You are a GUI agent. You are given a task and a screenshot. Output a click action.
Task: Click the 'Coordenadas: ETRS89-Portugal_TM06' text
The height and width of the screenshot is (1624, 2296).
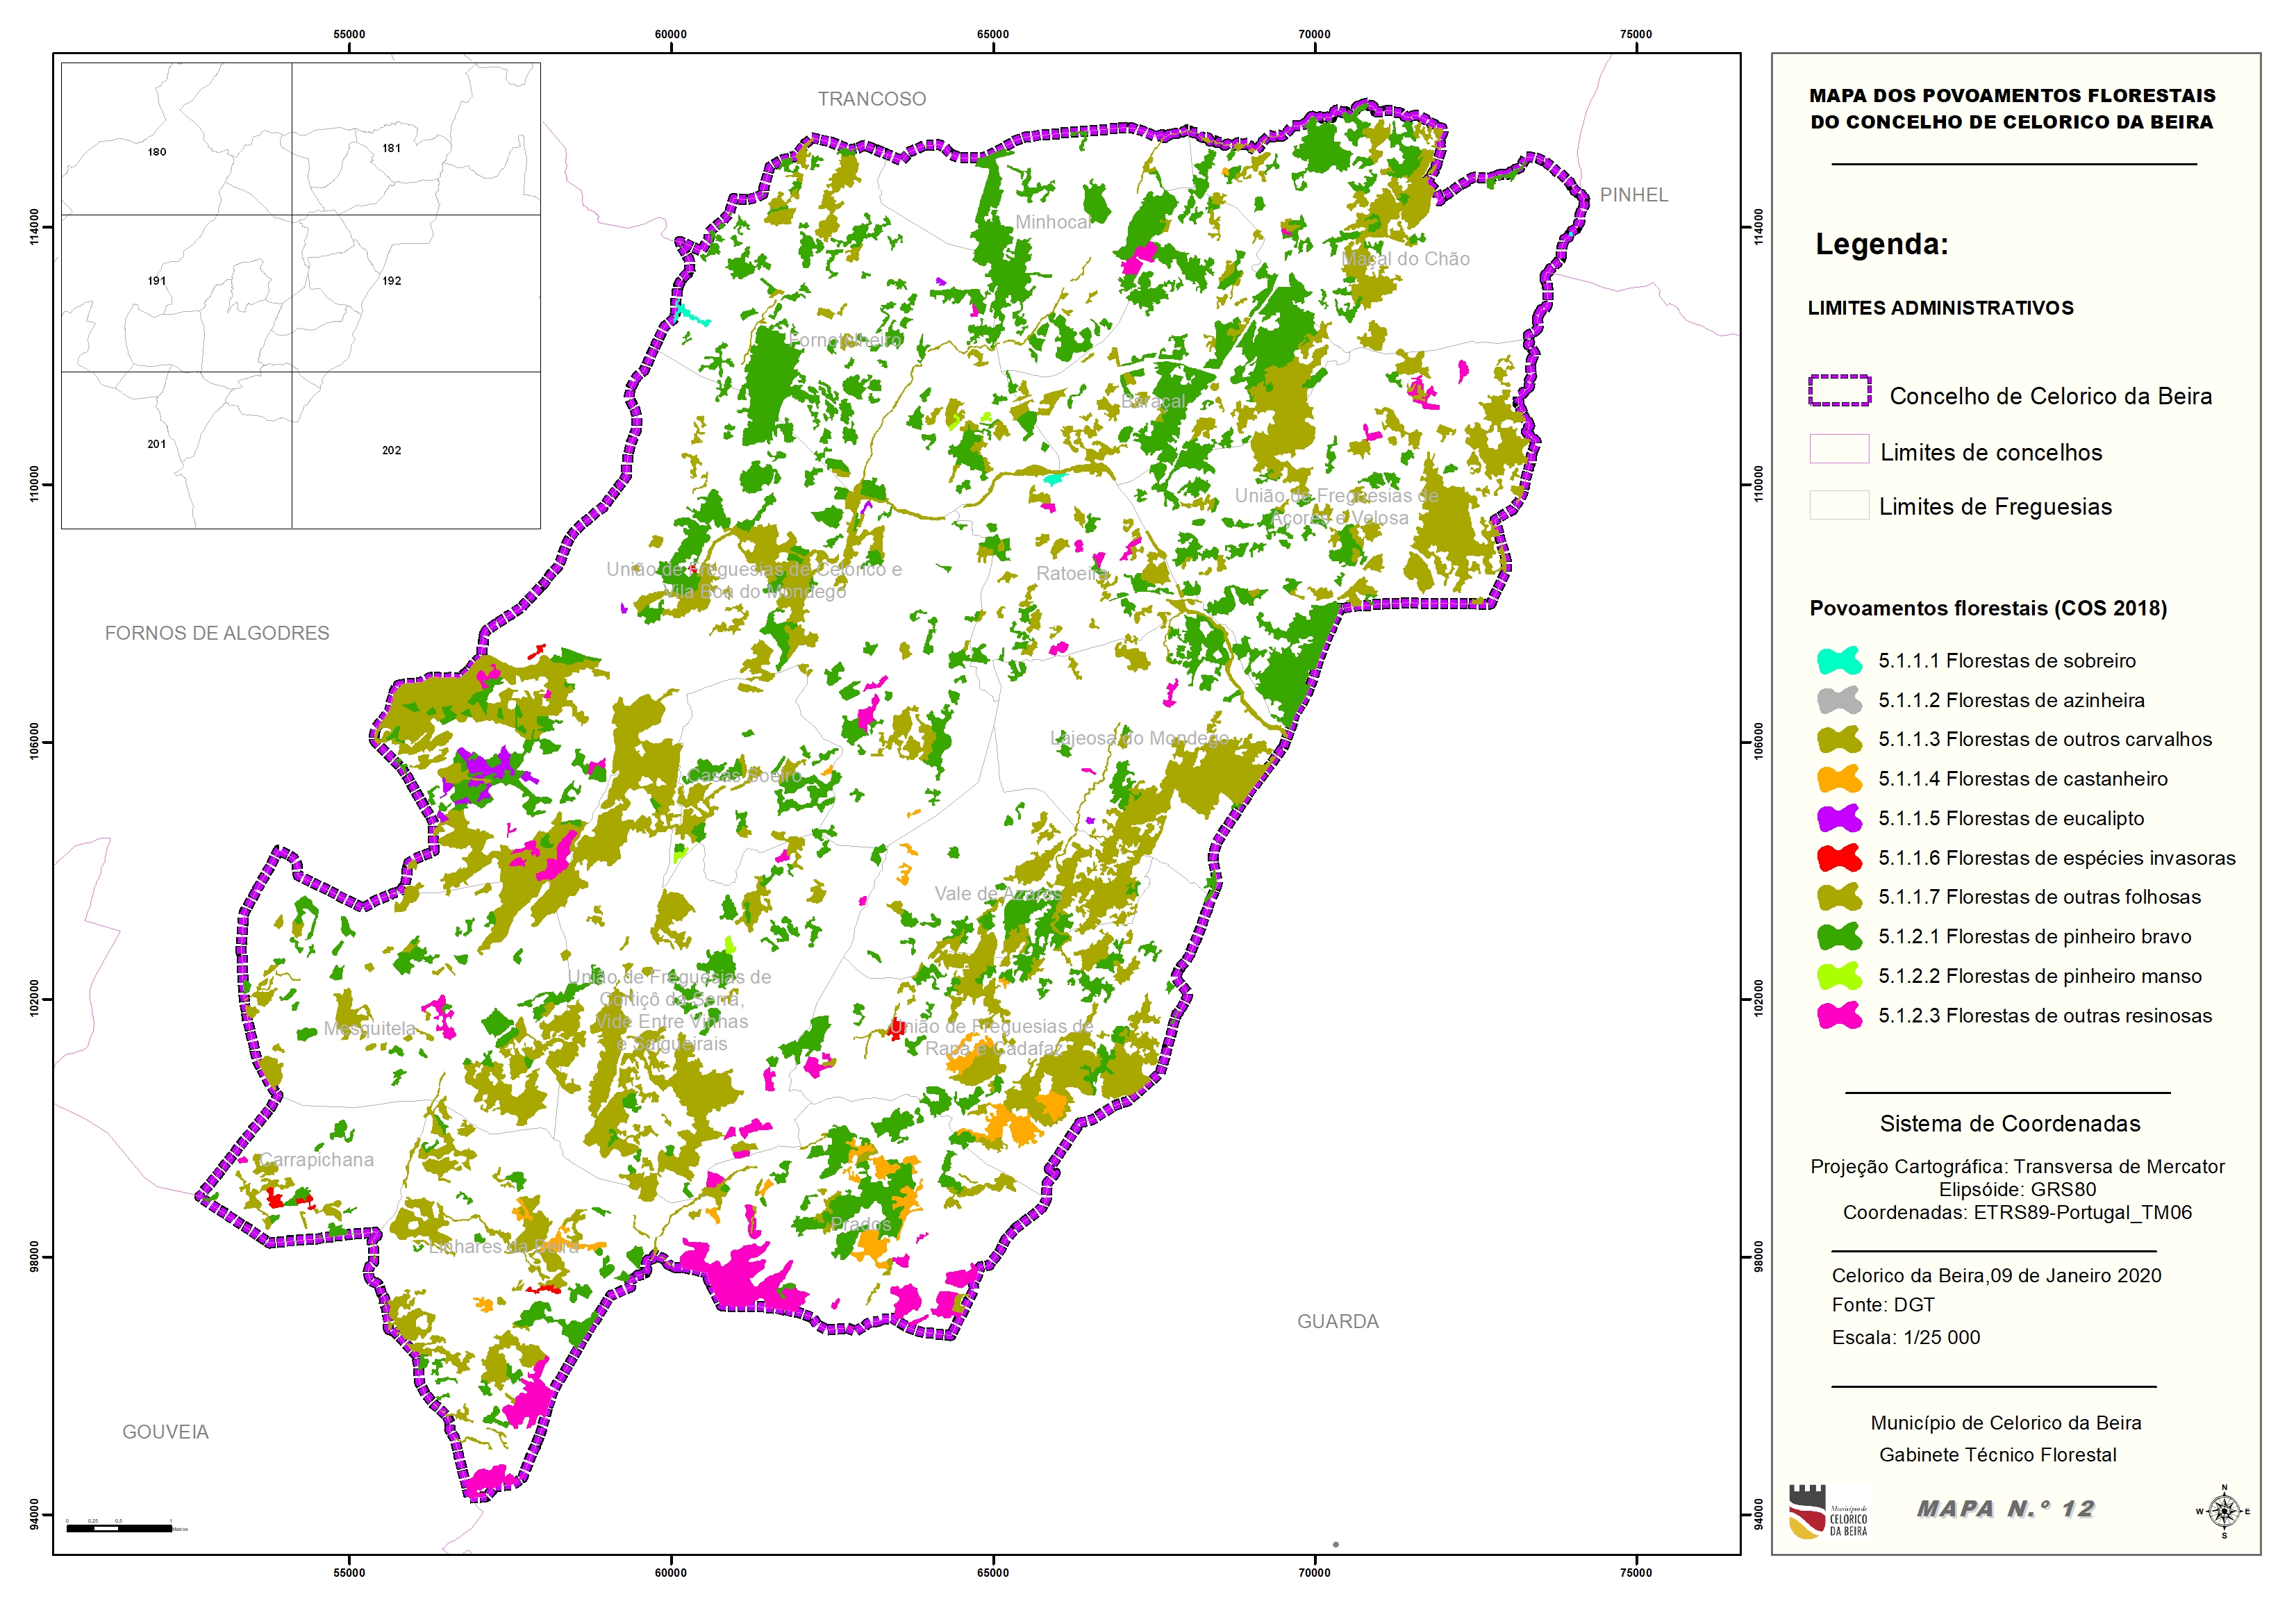(2017, 1212)
